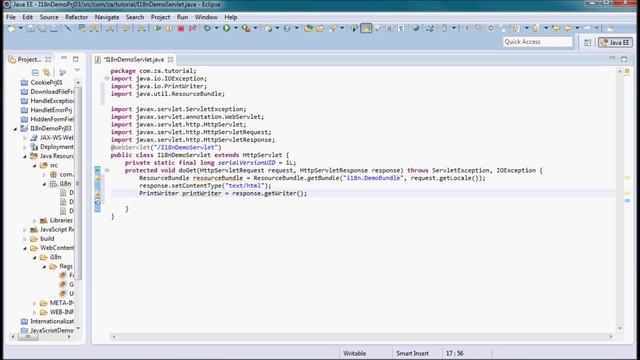640x360 pixels.
Task: Collapse the import block fold marker
Action: click(x=107, y=78)
